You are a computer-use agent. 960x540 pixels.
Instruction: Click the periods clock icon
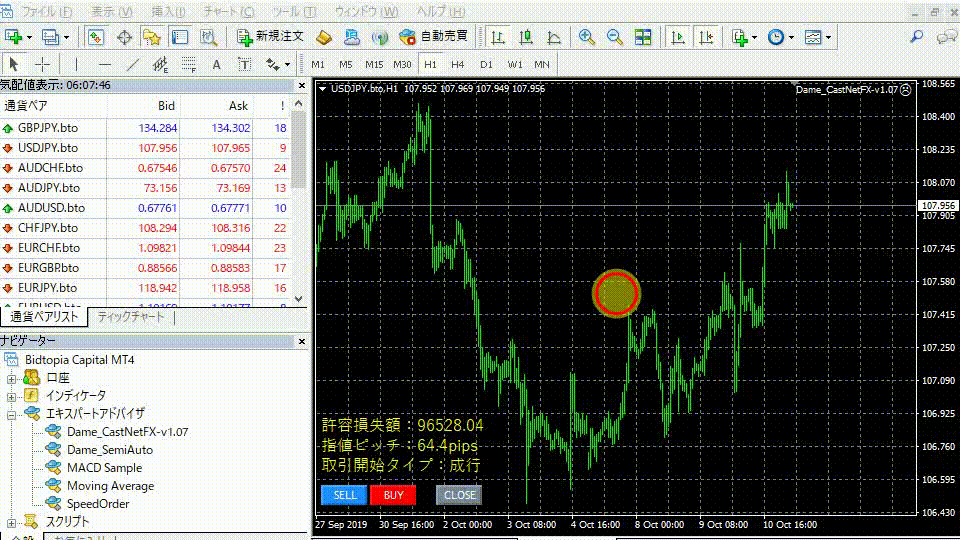point(776,37)
